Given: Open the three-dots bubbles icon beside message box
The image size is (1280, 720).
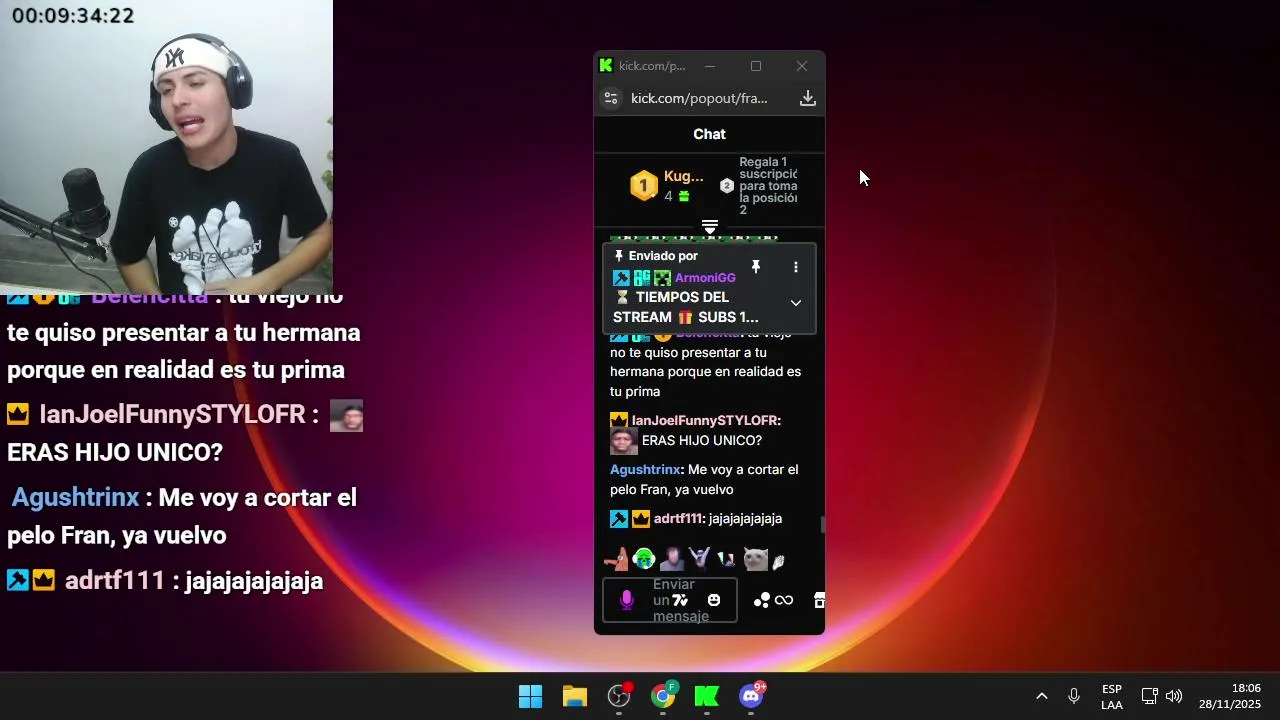Looking at the screenshot, I should click(x=762, y=600).
